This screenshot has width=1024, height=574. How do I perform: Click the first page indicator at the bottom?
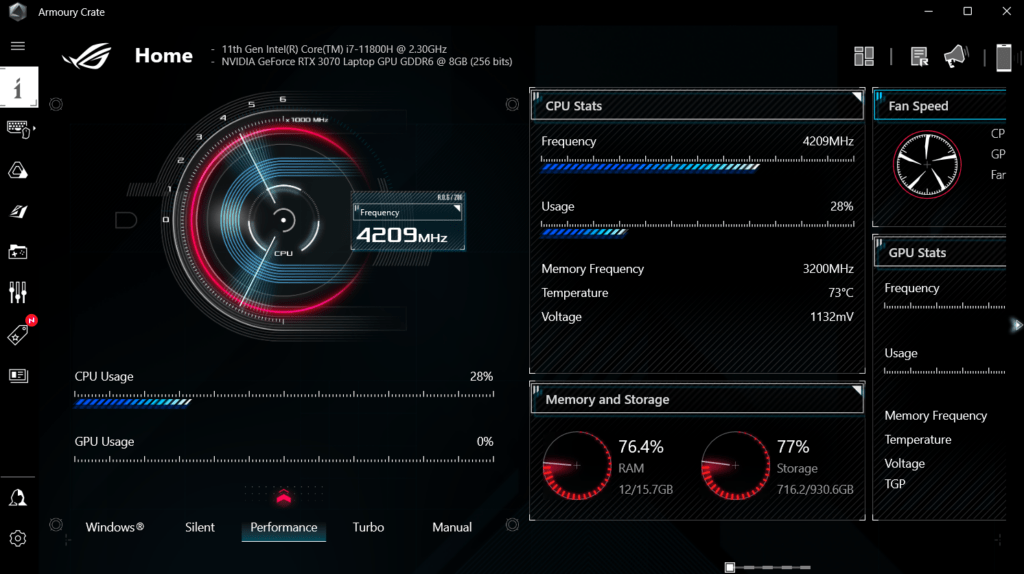[731, 567]
